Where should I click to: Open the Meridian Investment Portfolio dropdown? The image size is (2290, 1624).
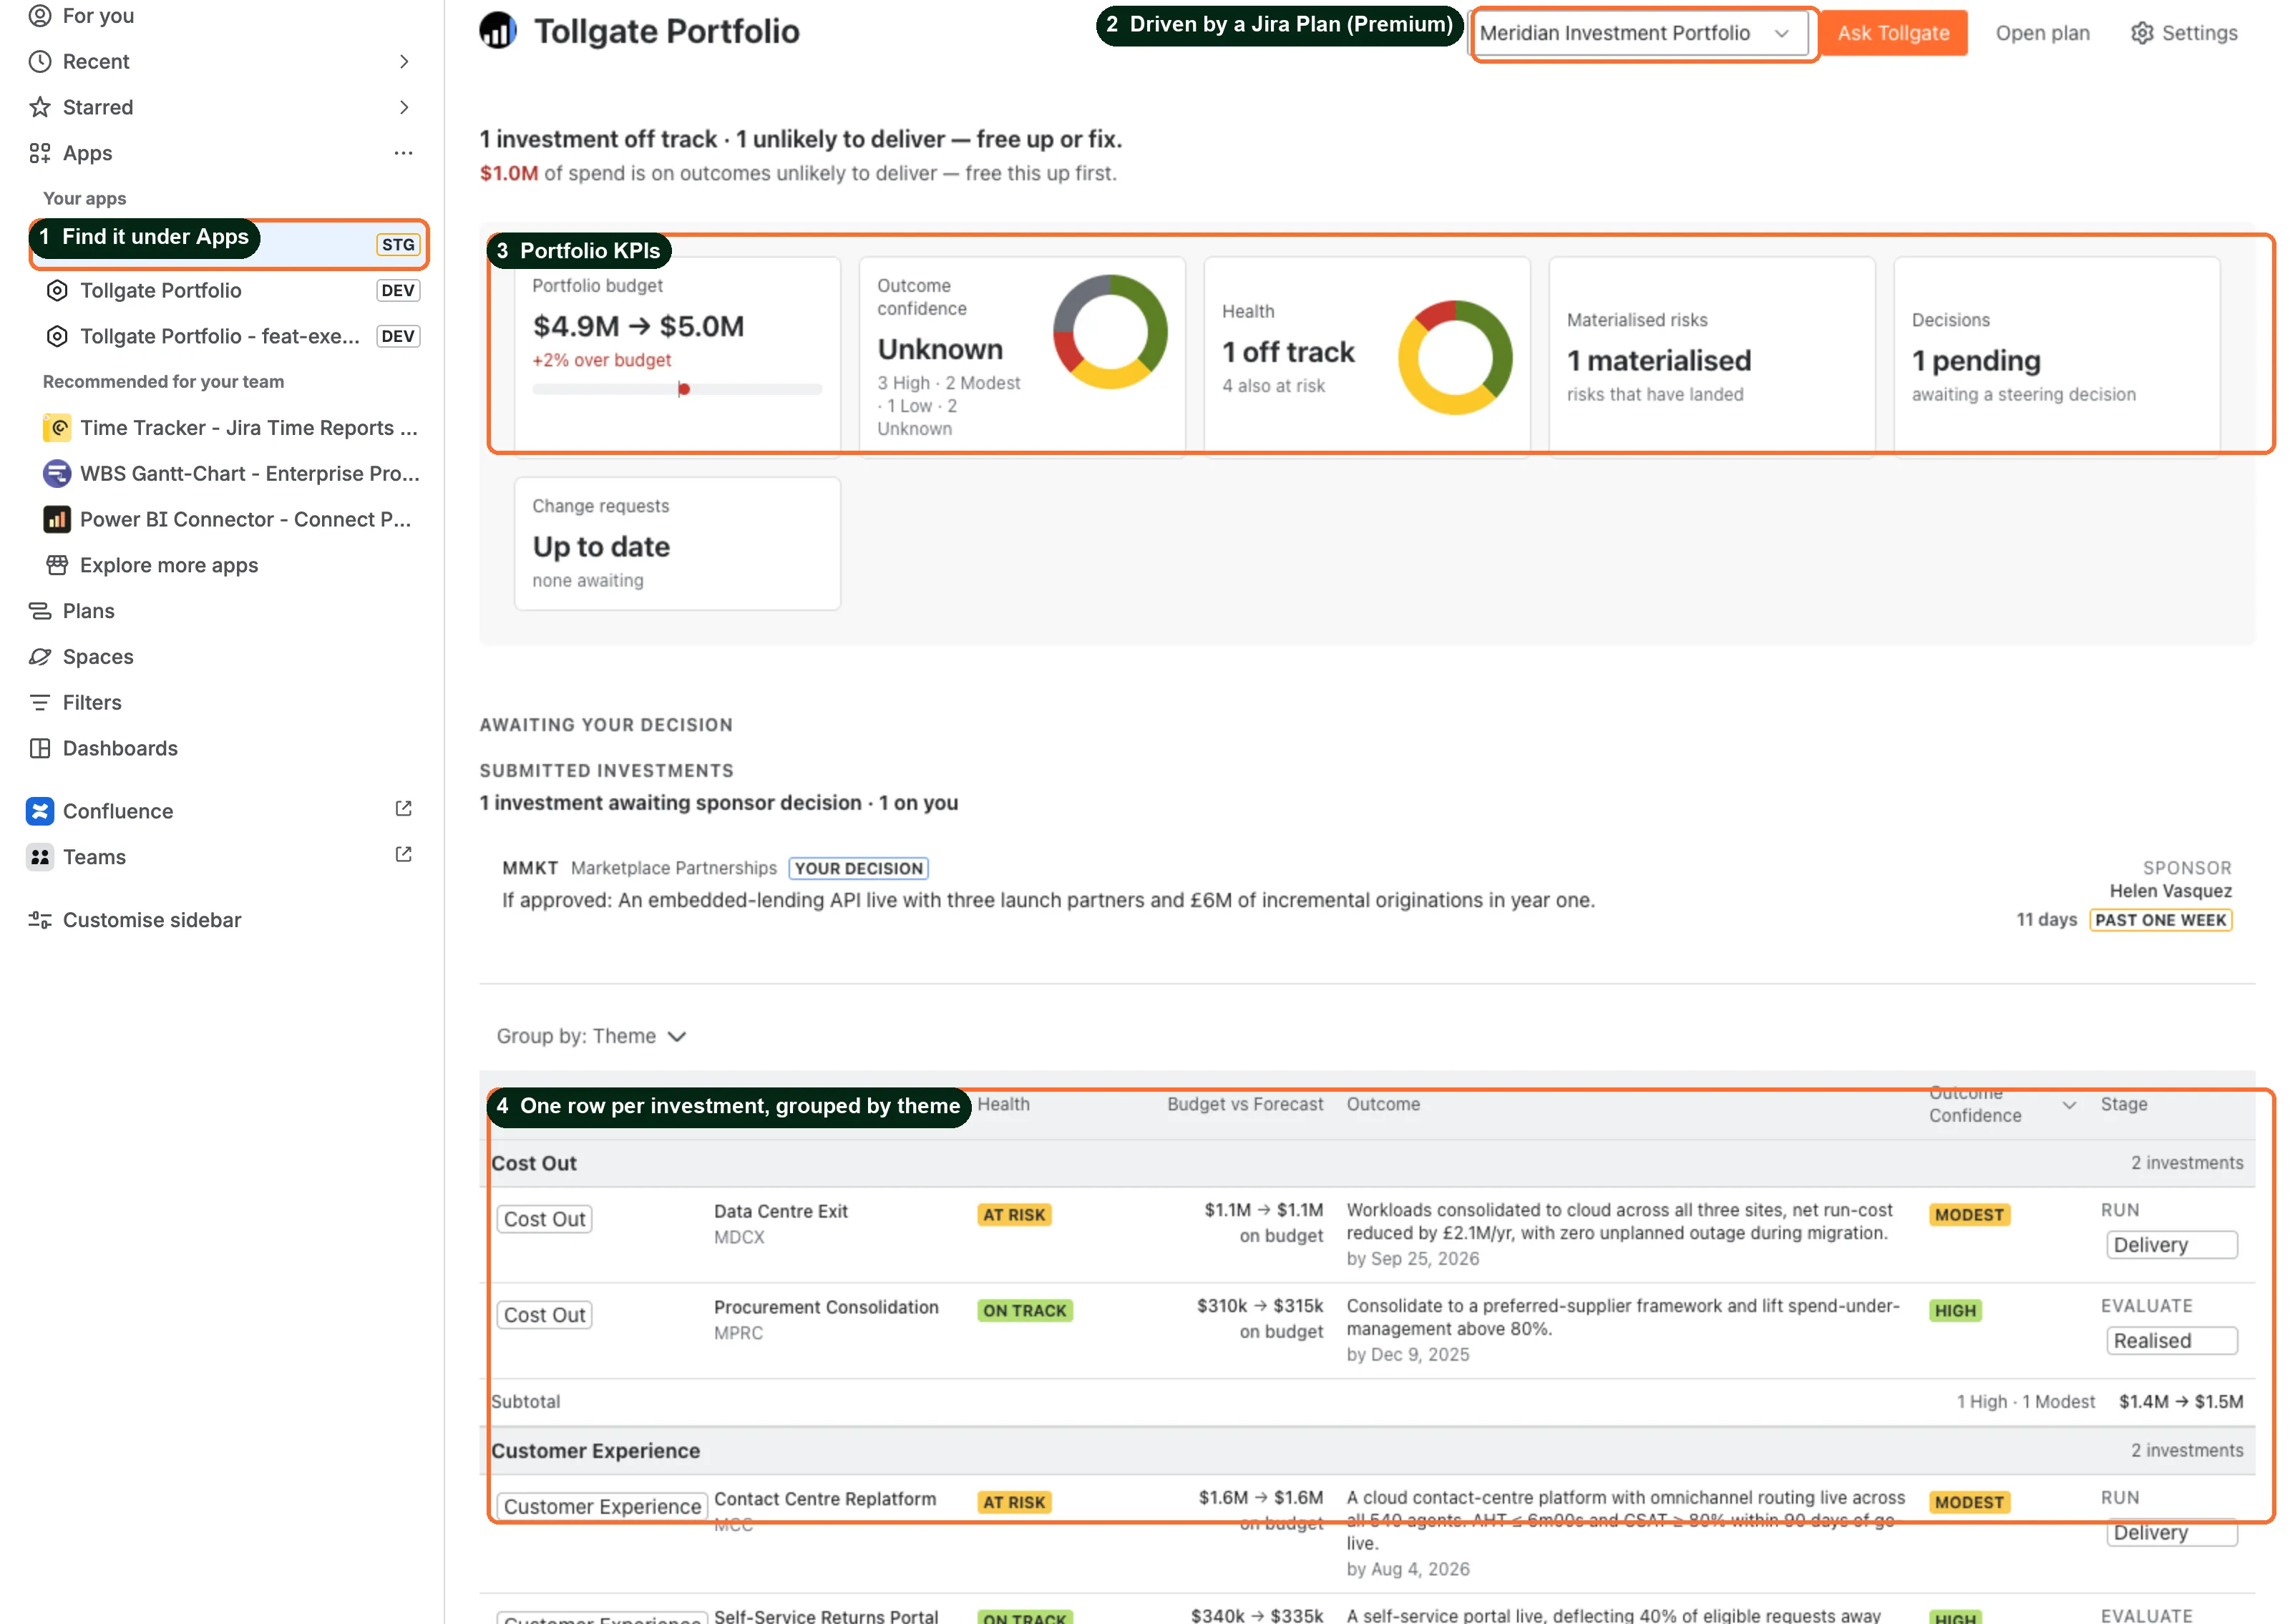[x=1639, y=33]
